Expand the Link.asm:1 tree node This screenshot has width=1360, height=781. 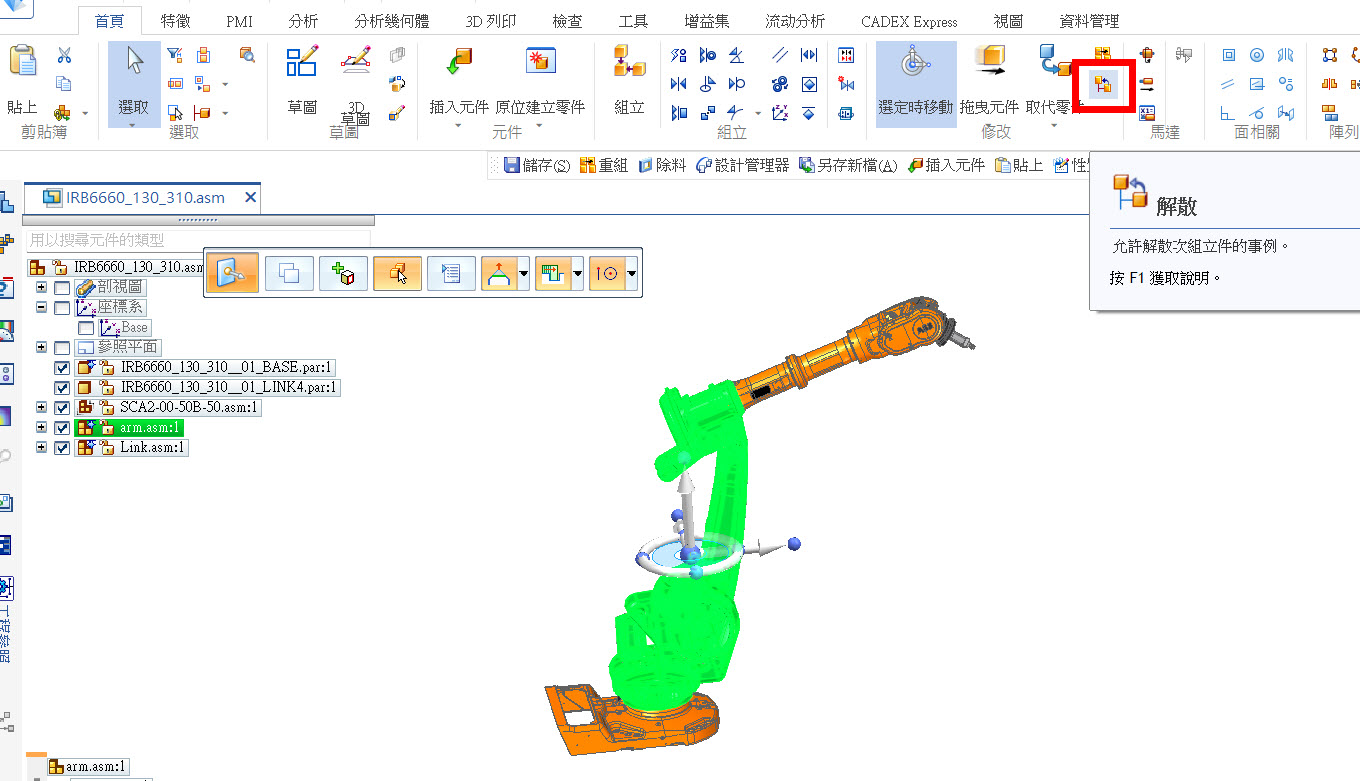click(41, 448)
